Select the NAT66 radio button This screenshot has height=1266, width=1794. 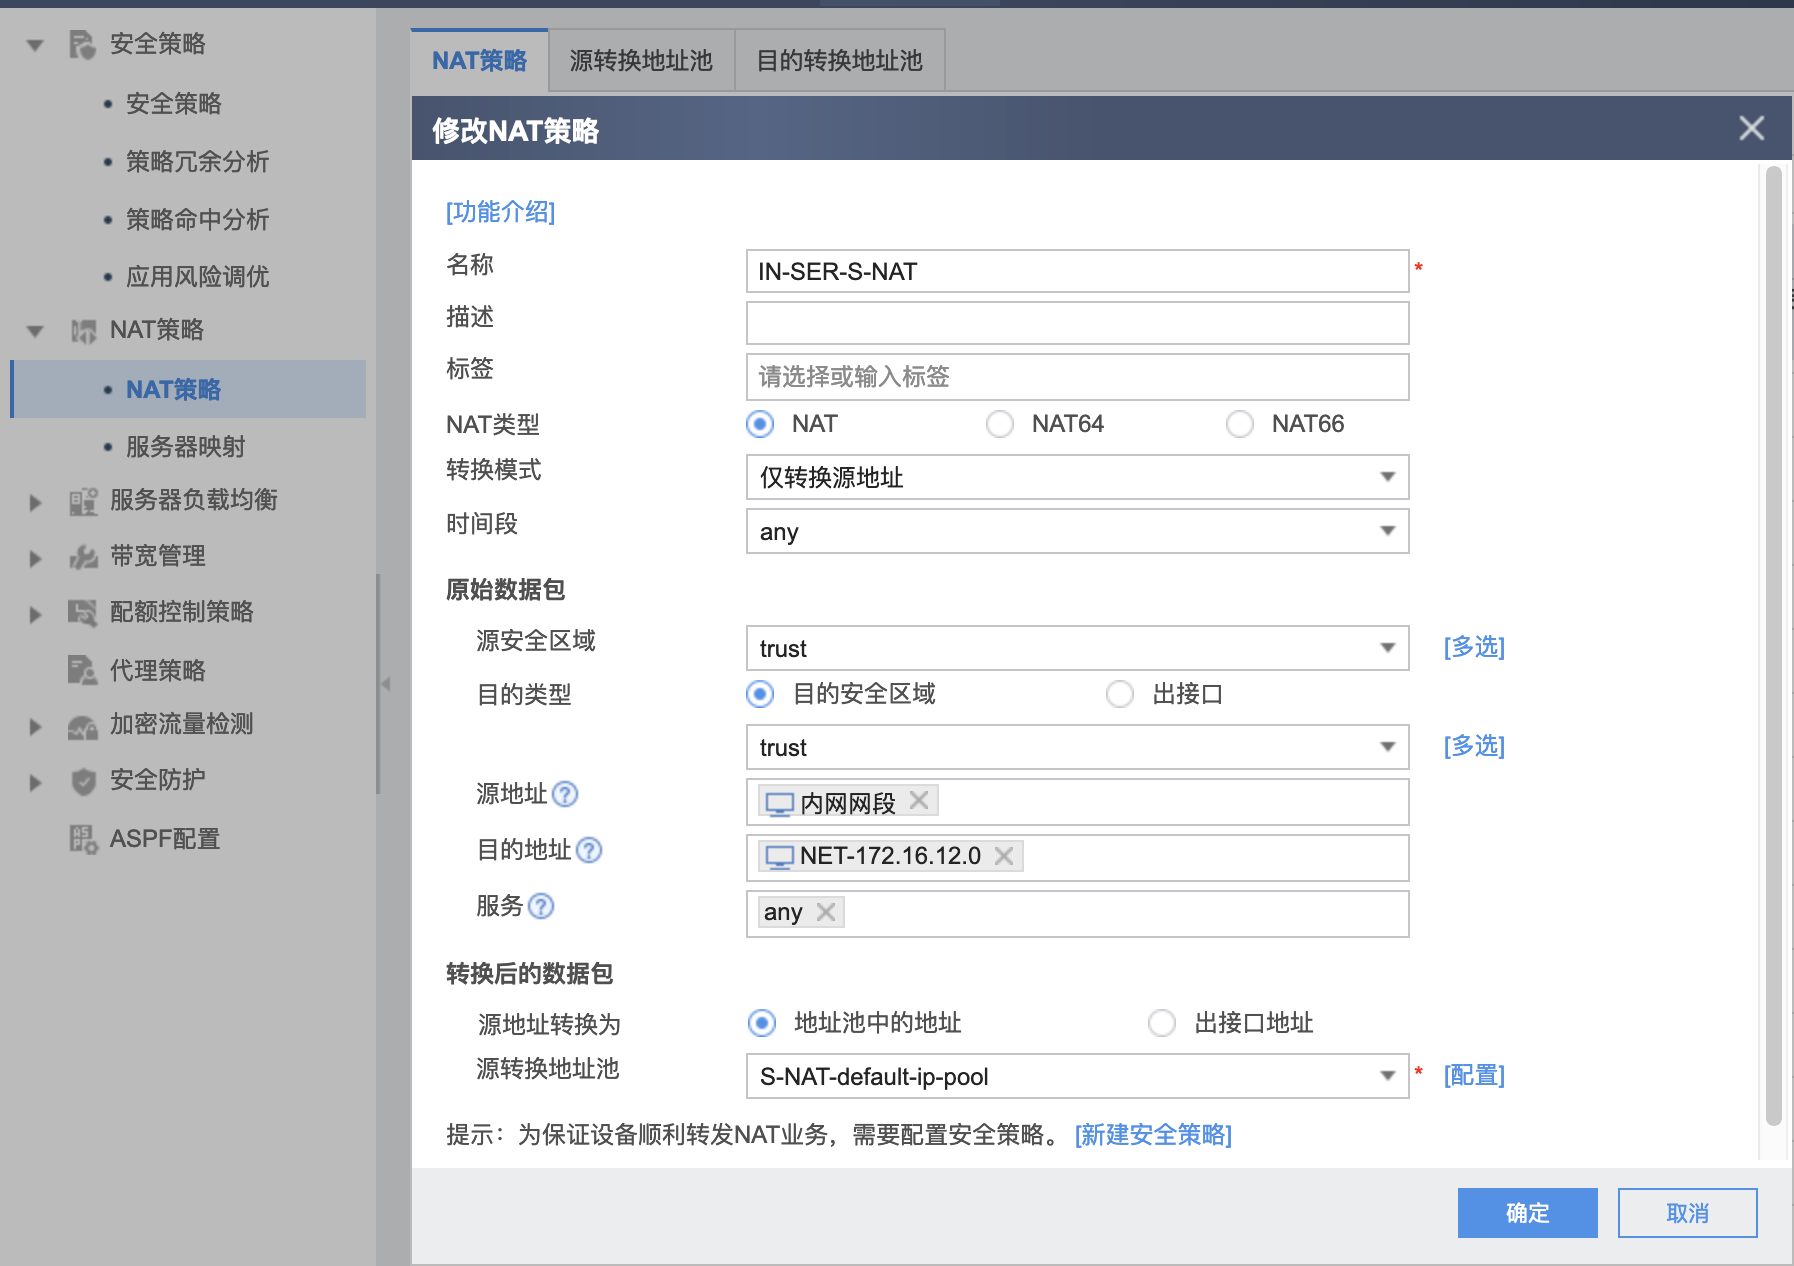pos(1240,424)
